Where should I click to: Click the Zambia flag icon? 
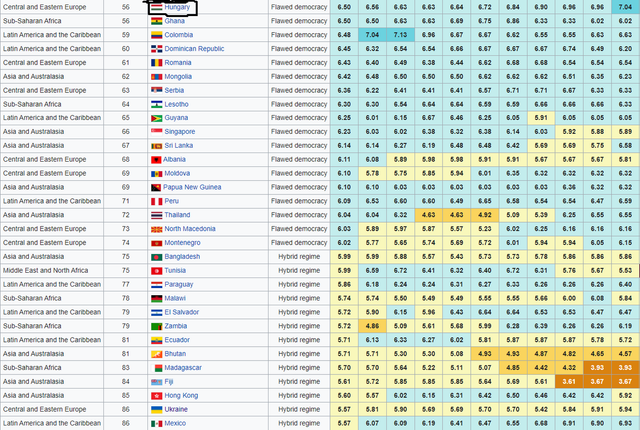pos(157,326)
